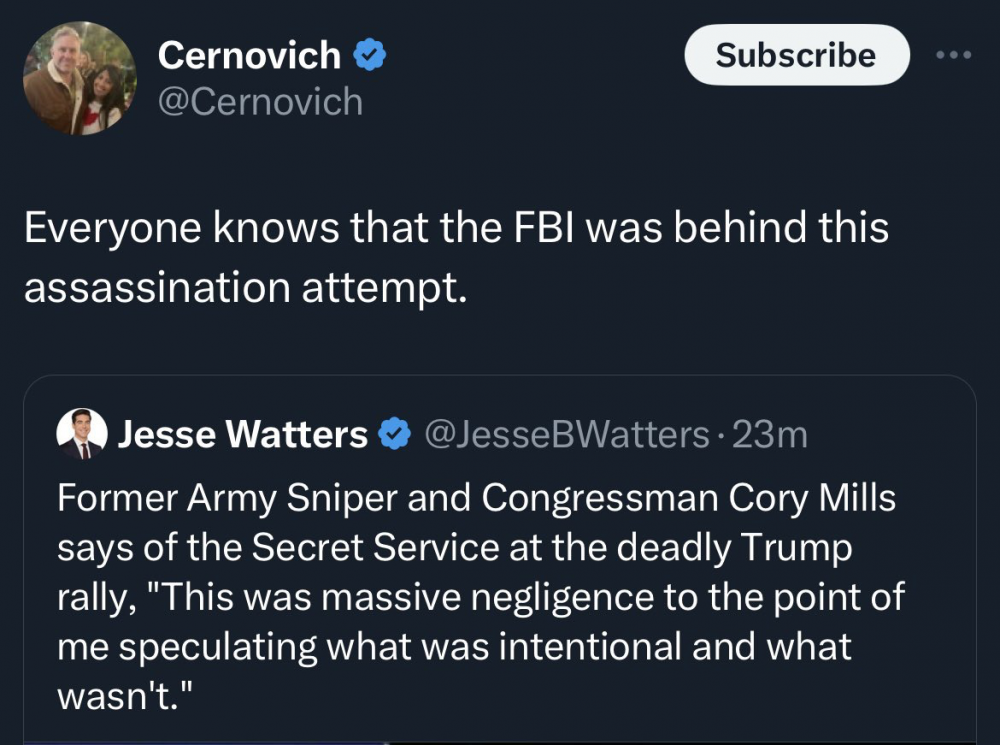Click Jesse Watters' verified checkmark badge
The width and height of the screenshot is (1000, 745).
397,434
